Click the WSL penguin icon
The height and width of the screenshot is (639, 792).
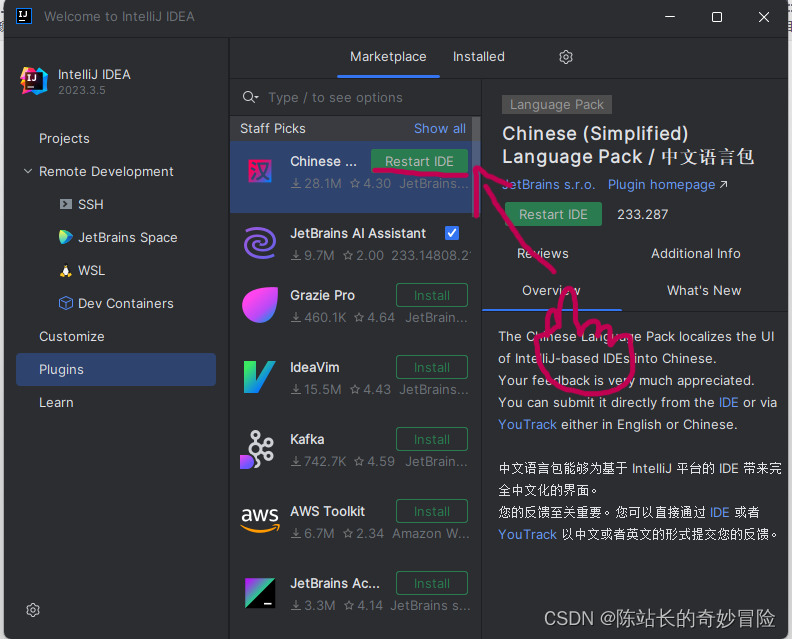click(x=66, y=271)
